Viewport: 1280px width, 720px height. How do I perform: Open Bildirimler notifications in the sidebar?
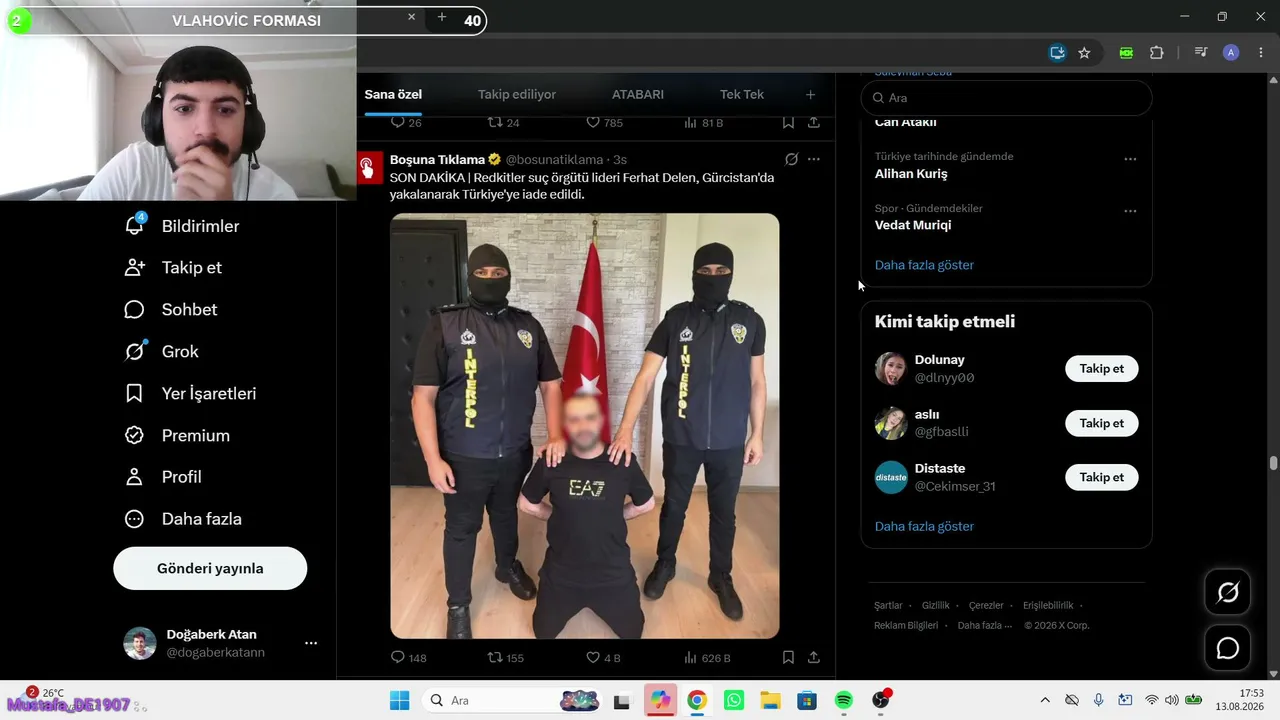(182, 226)
